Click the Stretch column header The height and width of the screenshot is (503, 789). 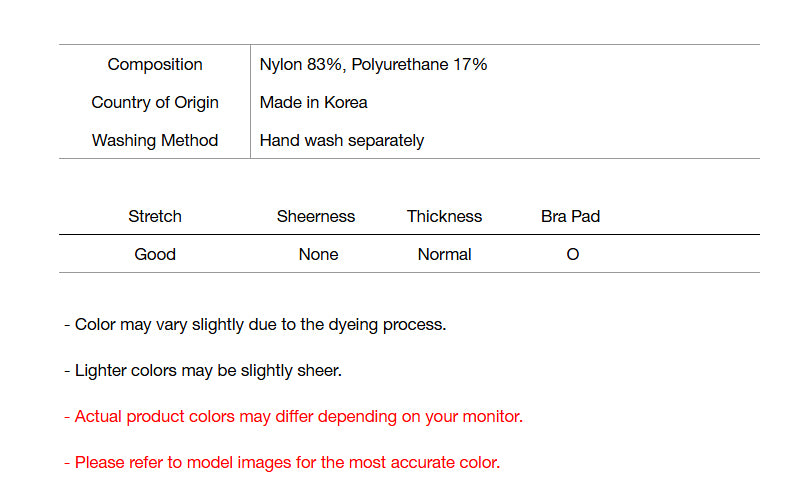tap(155, 217)
